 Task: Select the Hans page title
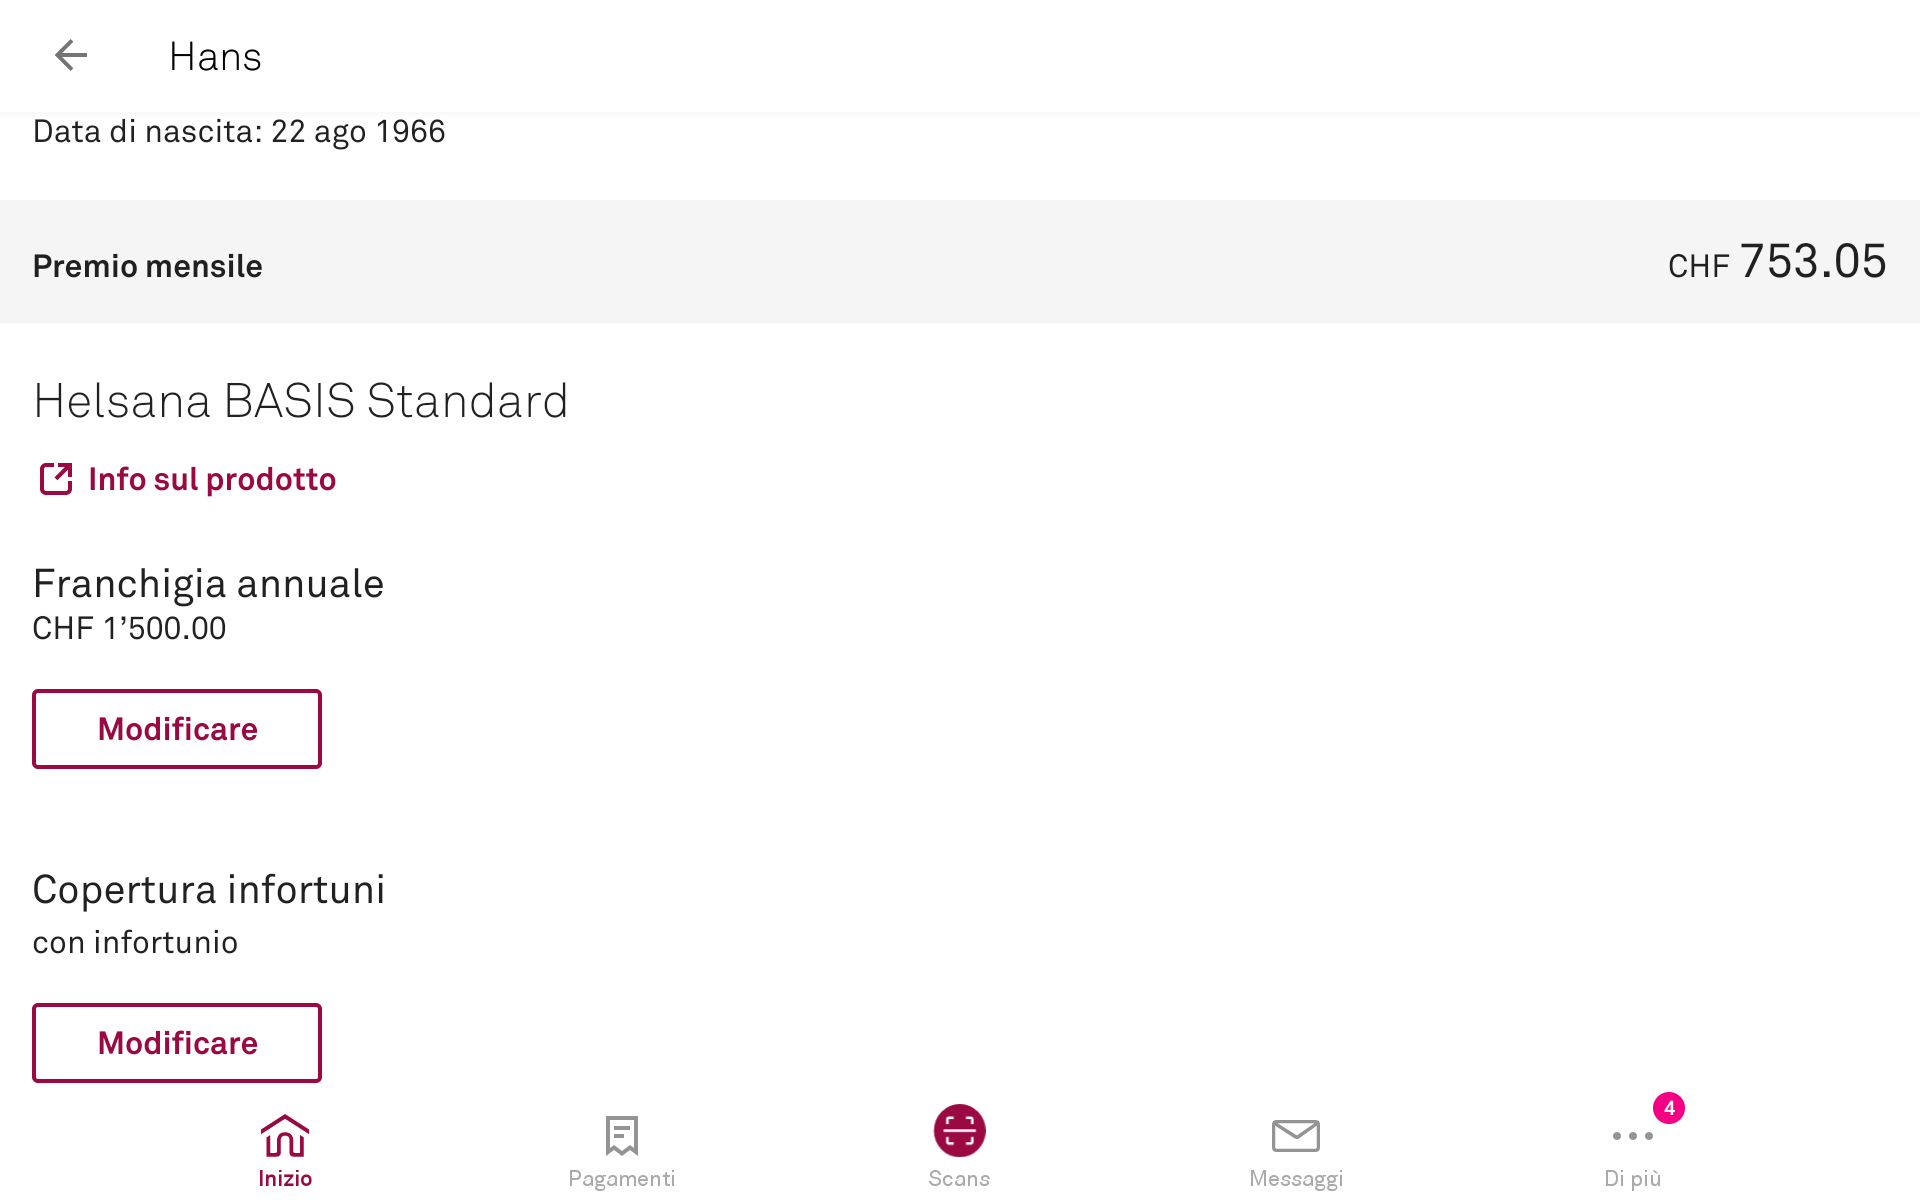(215, 57)
